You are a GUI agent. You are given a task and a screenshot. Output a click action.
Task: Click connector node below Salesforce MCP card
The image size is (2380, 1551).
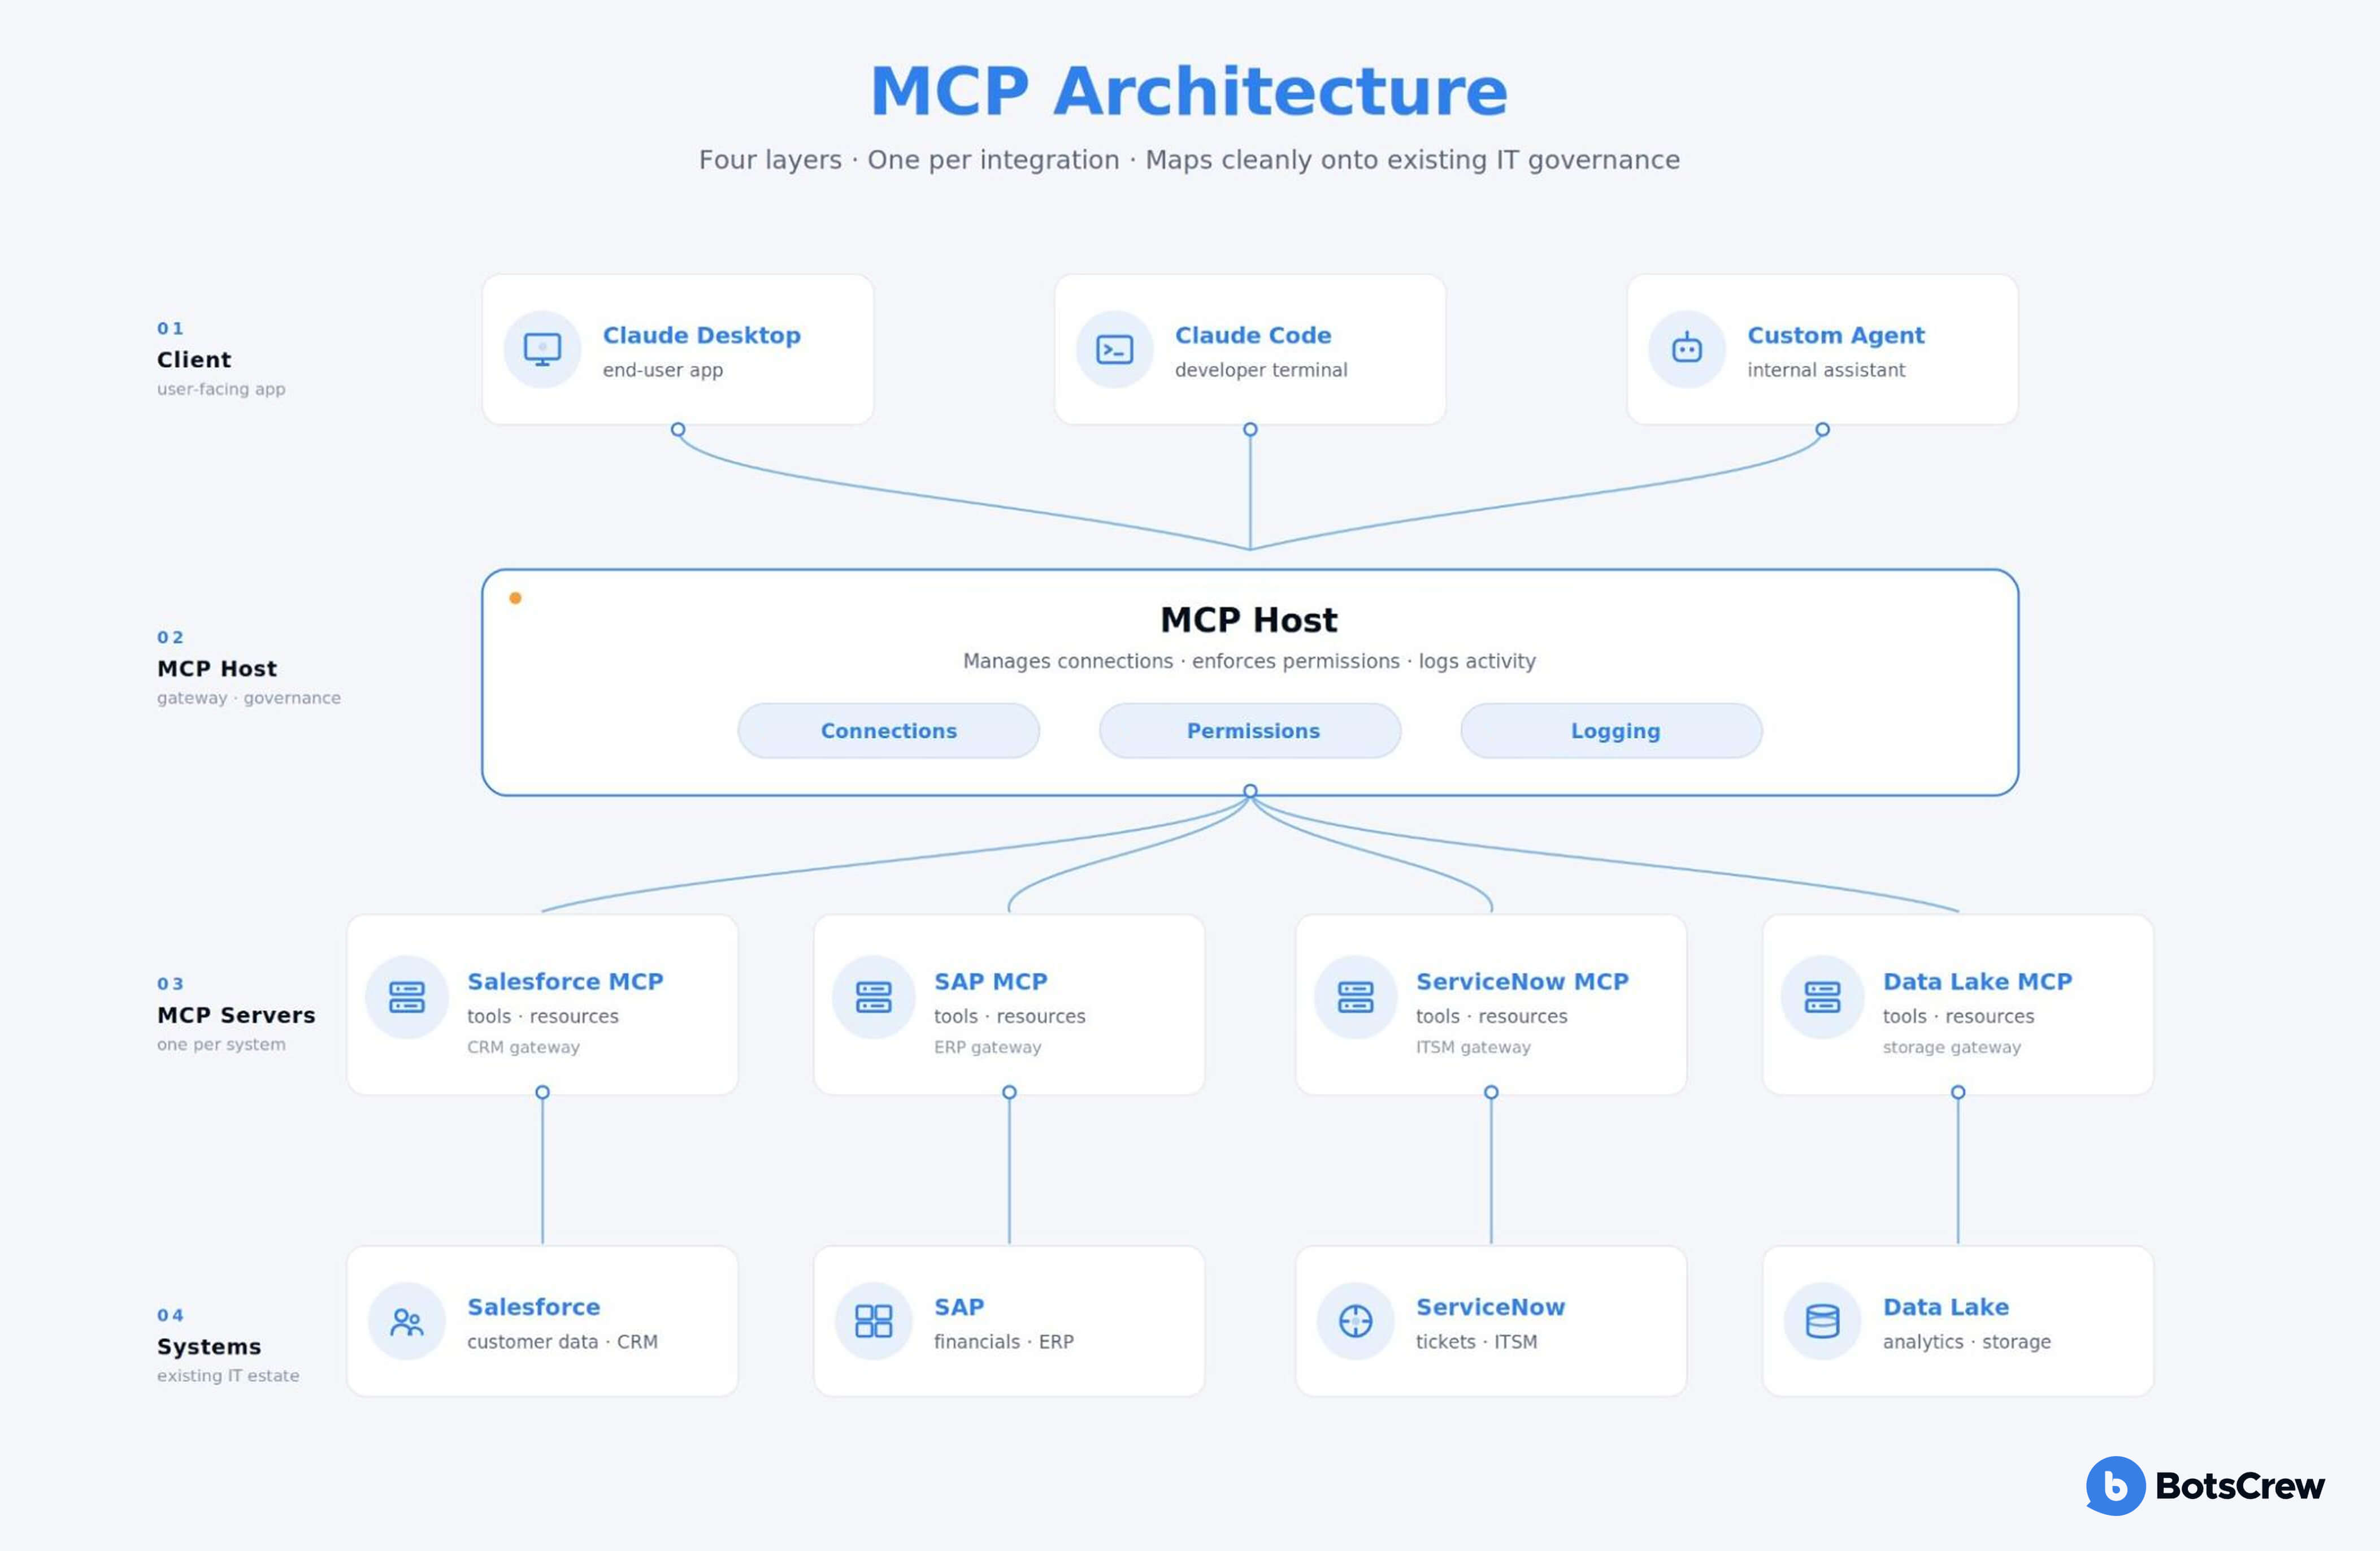point(542,1092)
